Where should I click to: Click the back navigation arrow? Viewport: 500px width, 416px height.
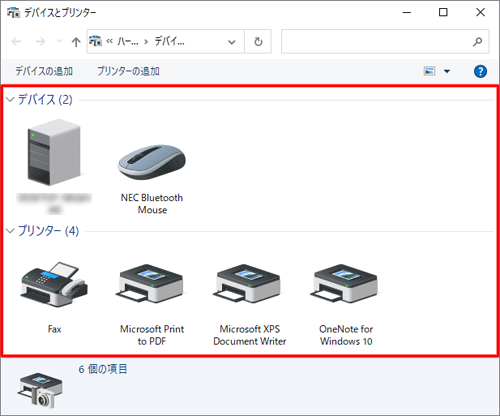(x=16, y=42)
